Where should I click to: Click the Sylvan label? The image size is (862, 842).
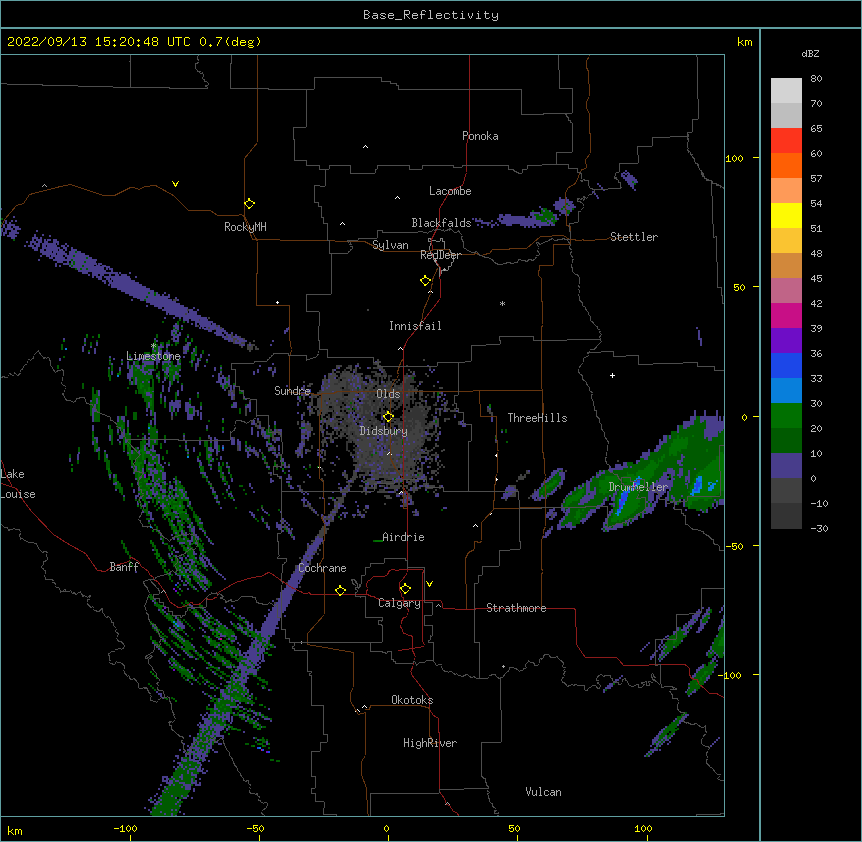point(390,245)
